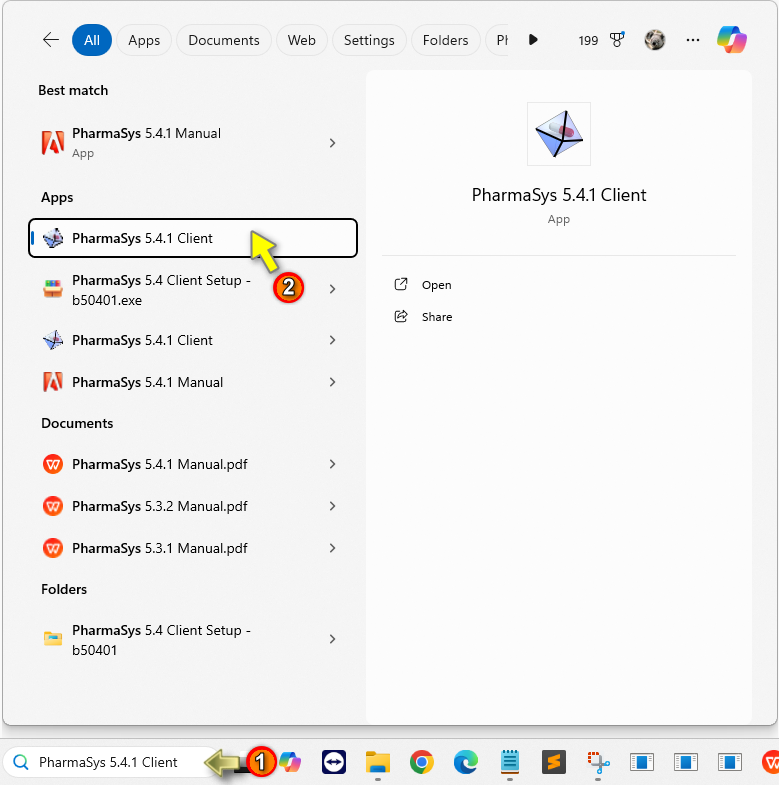Show more filter tabs with the play arrow
This screenshot has width=779, height=785.
pos(533,40)
